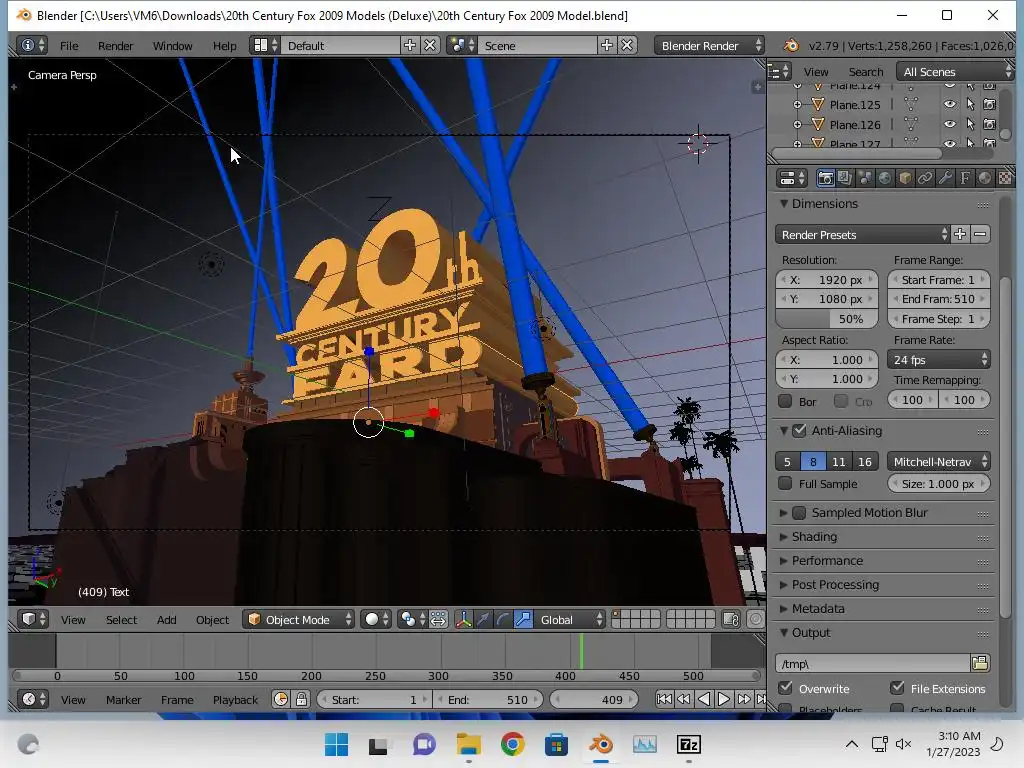This screenshot has height=768, width=1024.
Task: Open File Explorer from the taskbar
Action: [x=469, y=744]
